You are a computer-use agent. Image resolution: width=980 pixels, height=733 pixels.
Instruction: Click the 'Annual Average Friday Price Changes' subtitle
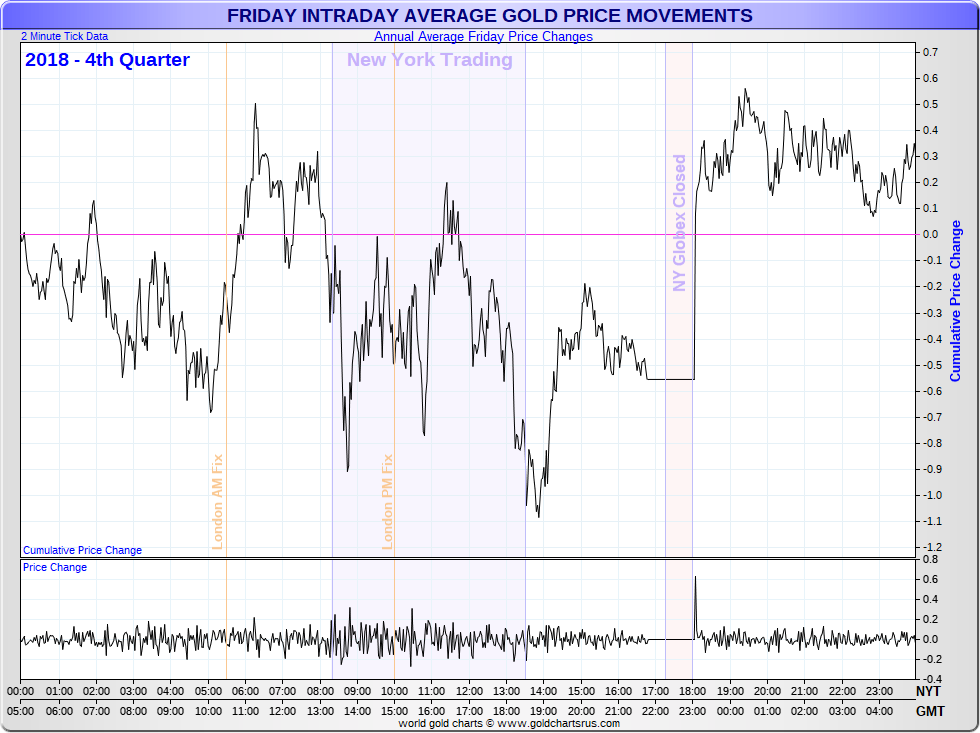[483, 36]
